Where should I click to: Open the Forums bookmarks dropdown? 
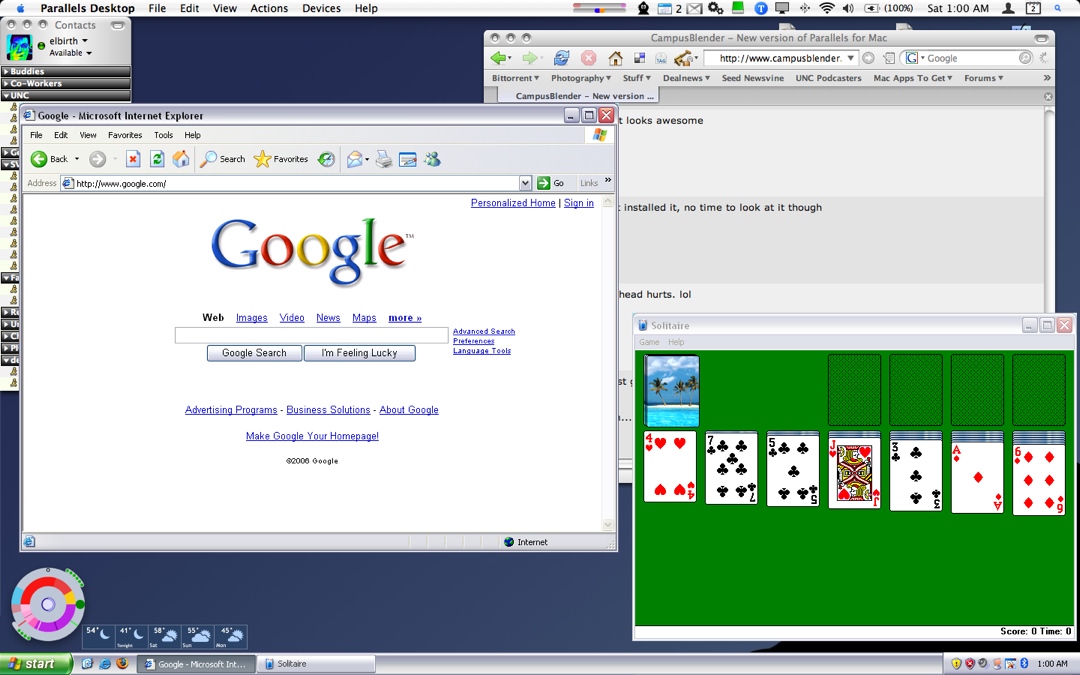pos(984,78)
